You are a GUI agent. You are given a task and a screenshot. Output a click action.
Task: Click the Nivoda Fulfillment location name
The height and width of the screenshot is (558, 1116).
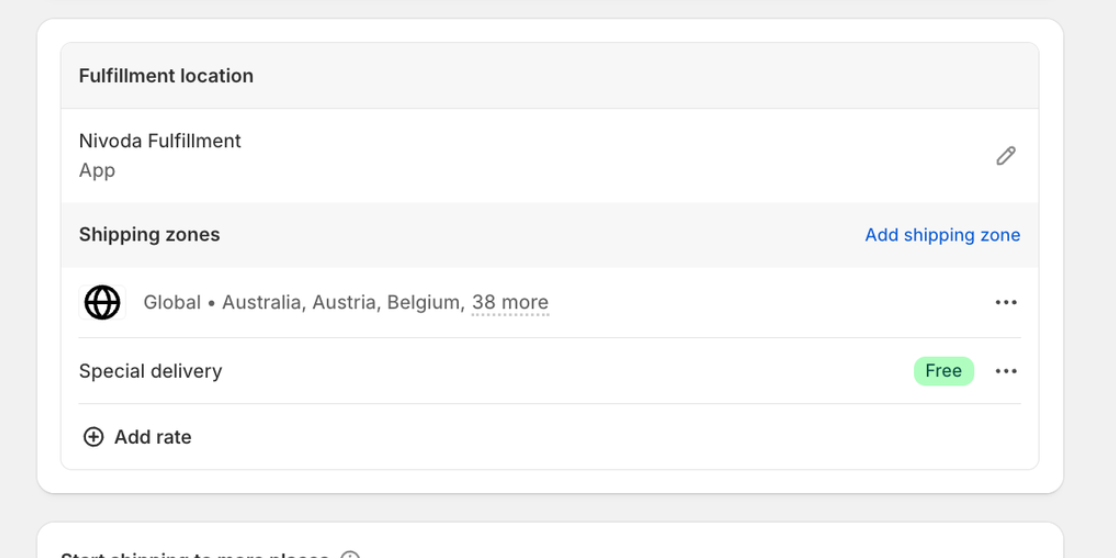point(160,141)
